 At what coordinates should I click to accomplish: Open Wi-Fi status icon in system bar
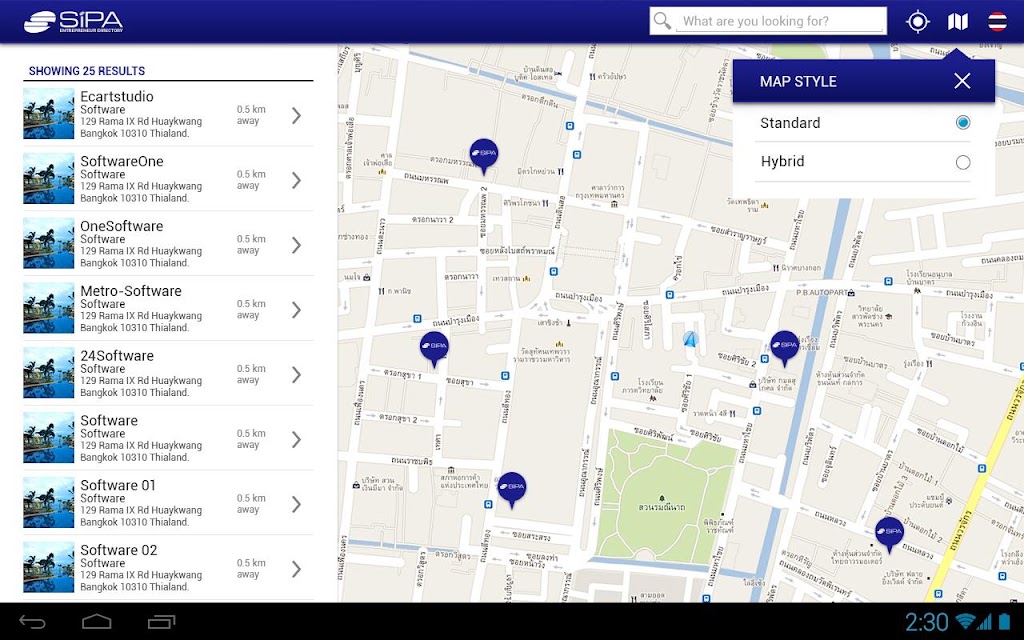tap(965, 622)
